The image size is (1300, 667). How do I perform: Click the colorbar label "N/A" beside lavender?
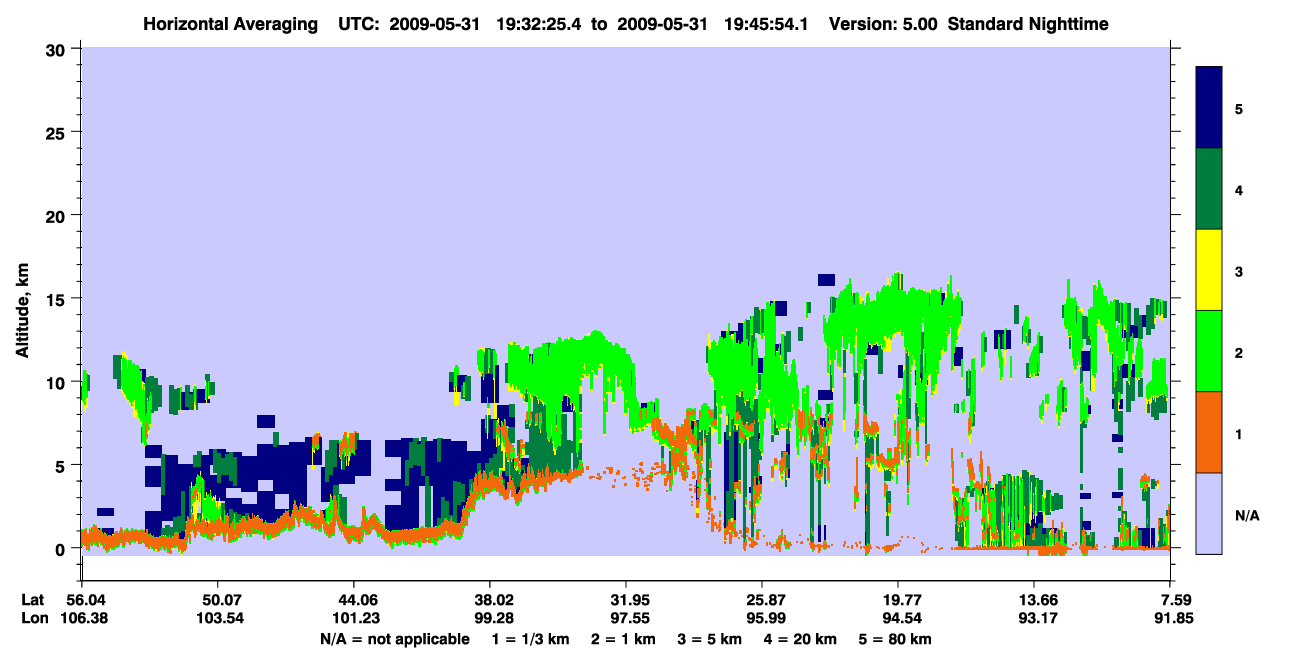(x=1246, y=516)
